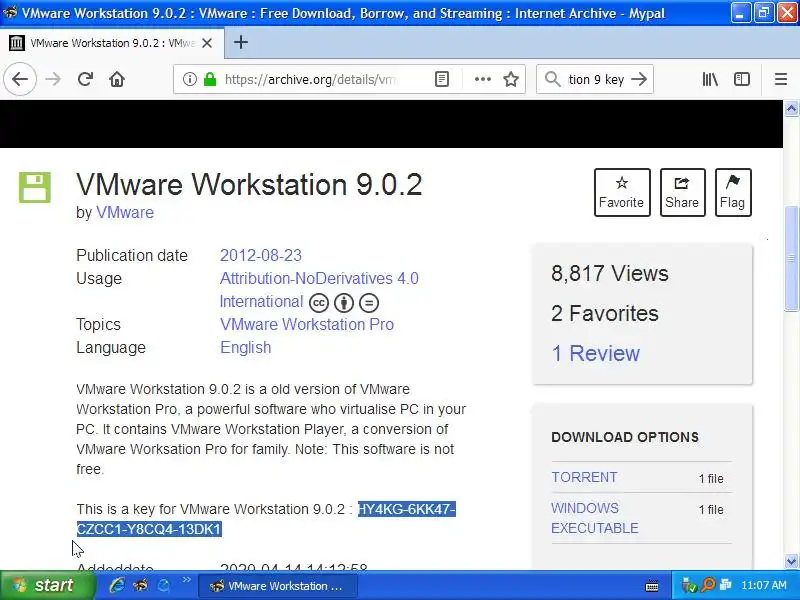800x600 pixels.
Task: Click the scrollbar up arrow
Action: [x=791, y=108]
